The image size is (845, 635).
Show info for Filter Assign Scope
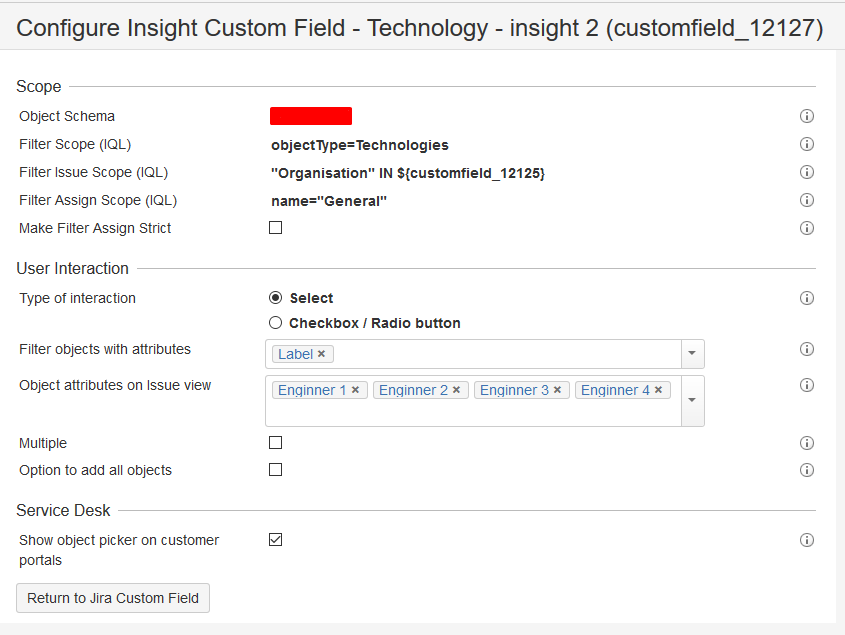click(x=806, y=200)
